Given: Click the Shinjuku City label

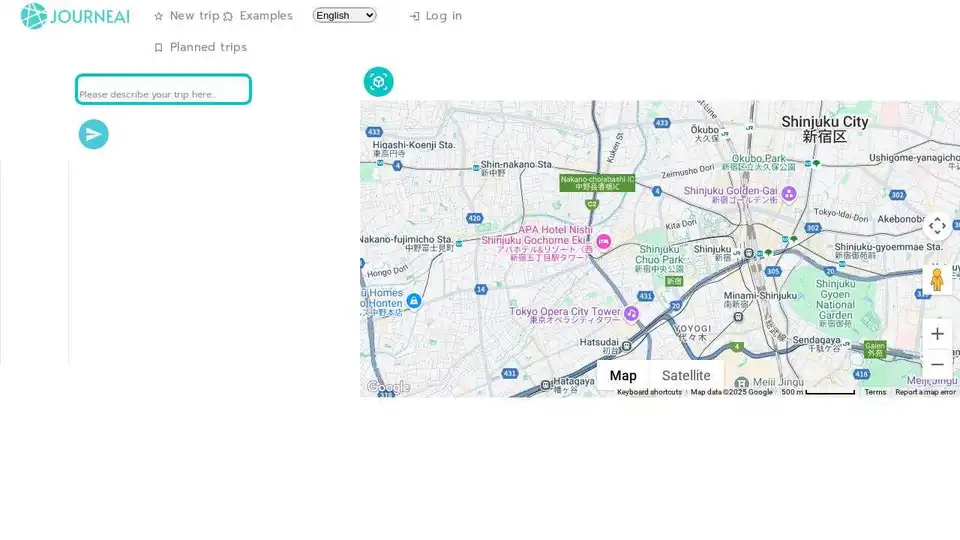Looking at the screenshot, I should click(824, 129).
